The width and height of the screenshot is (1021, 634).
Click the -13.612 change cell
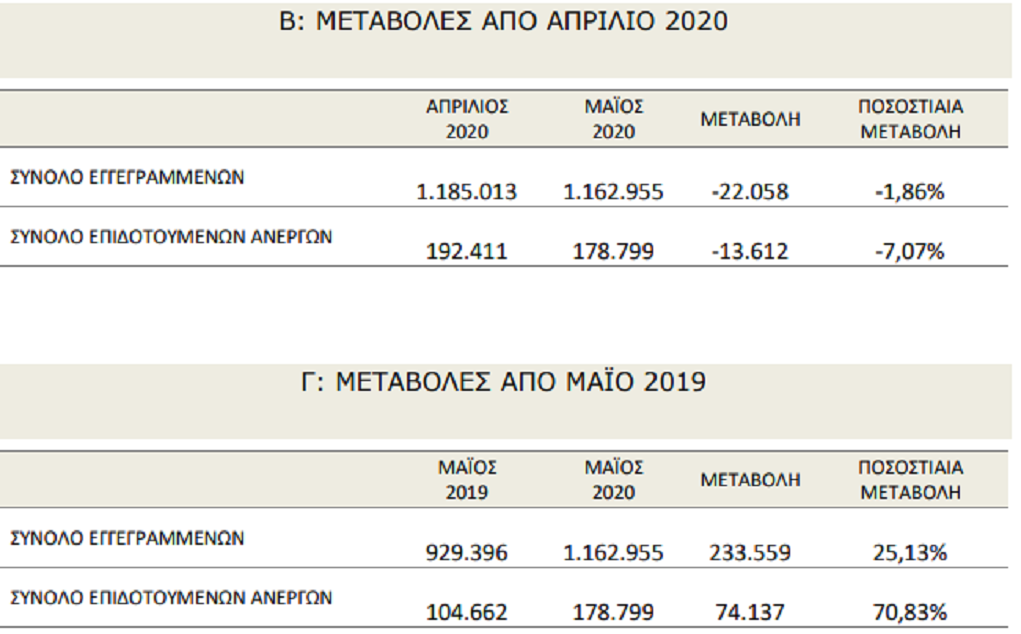pos(749,251)
